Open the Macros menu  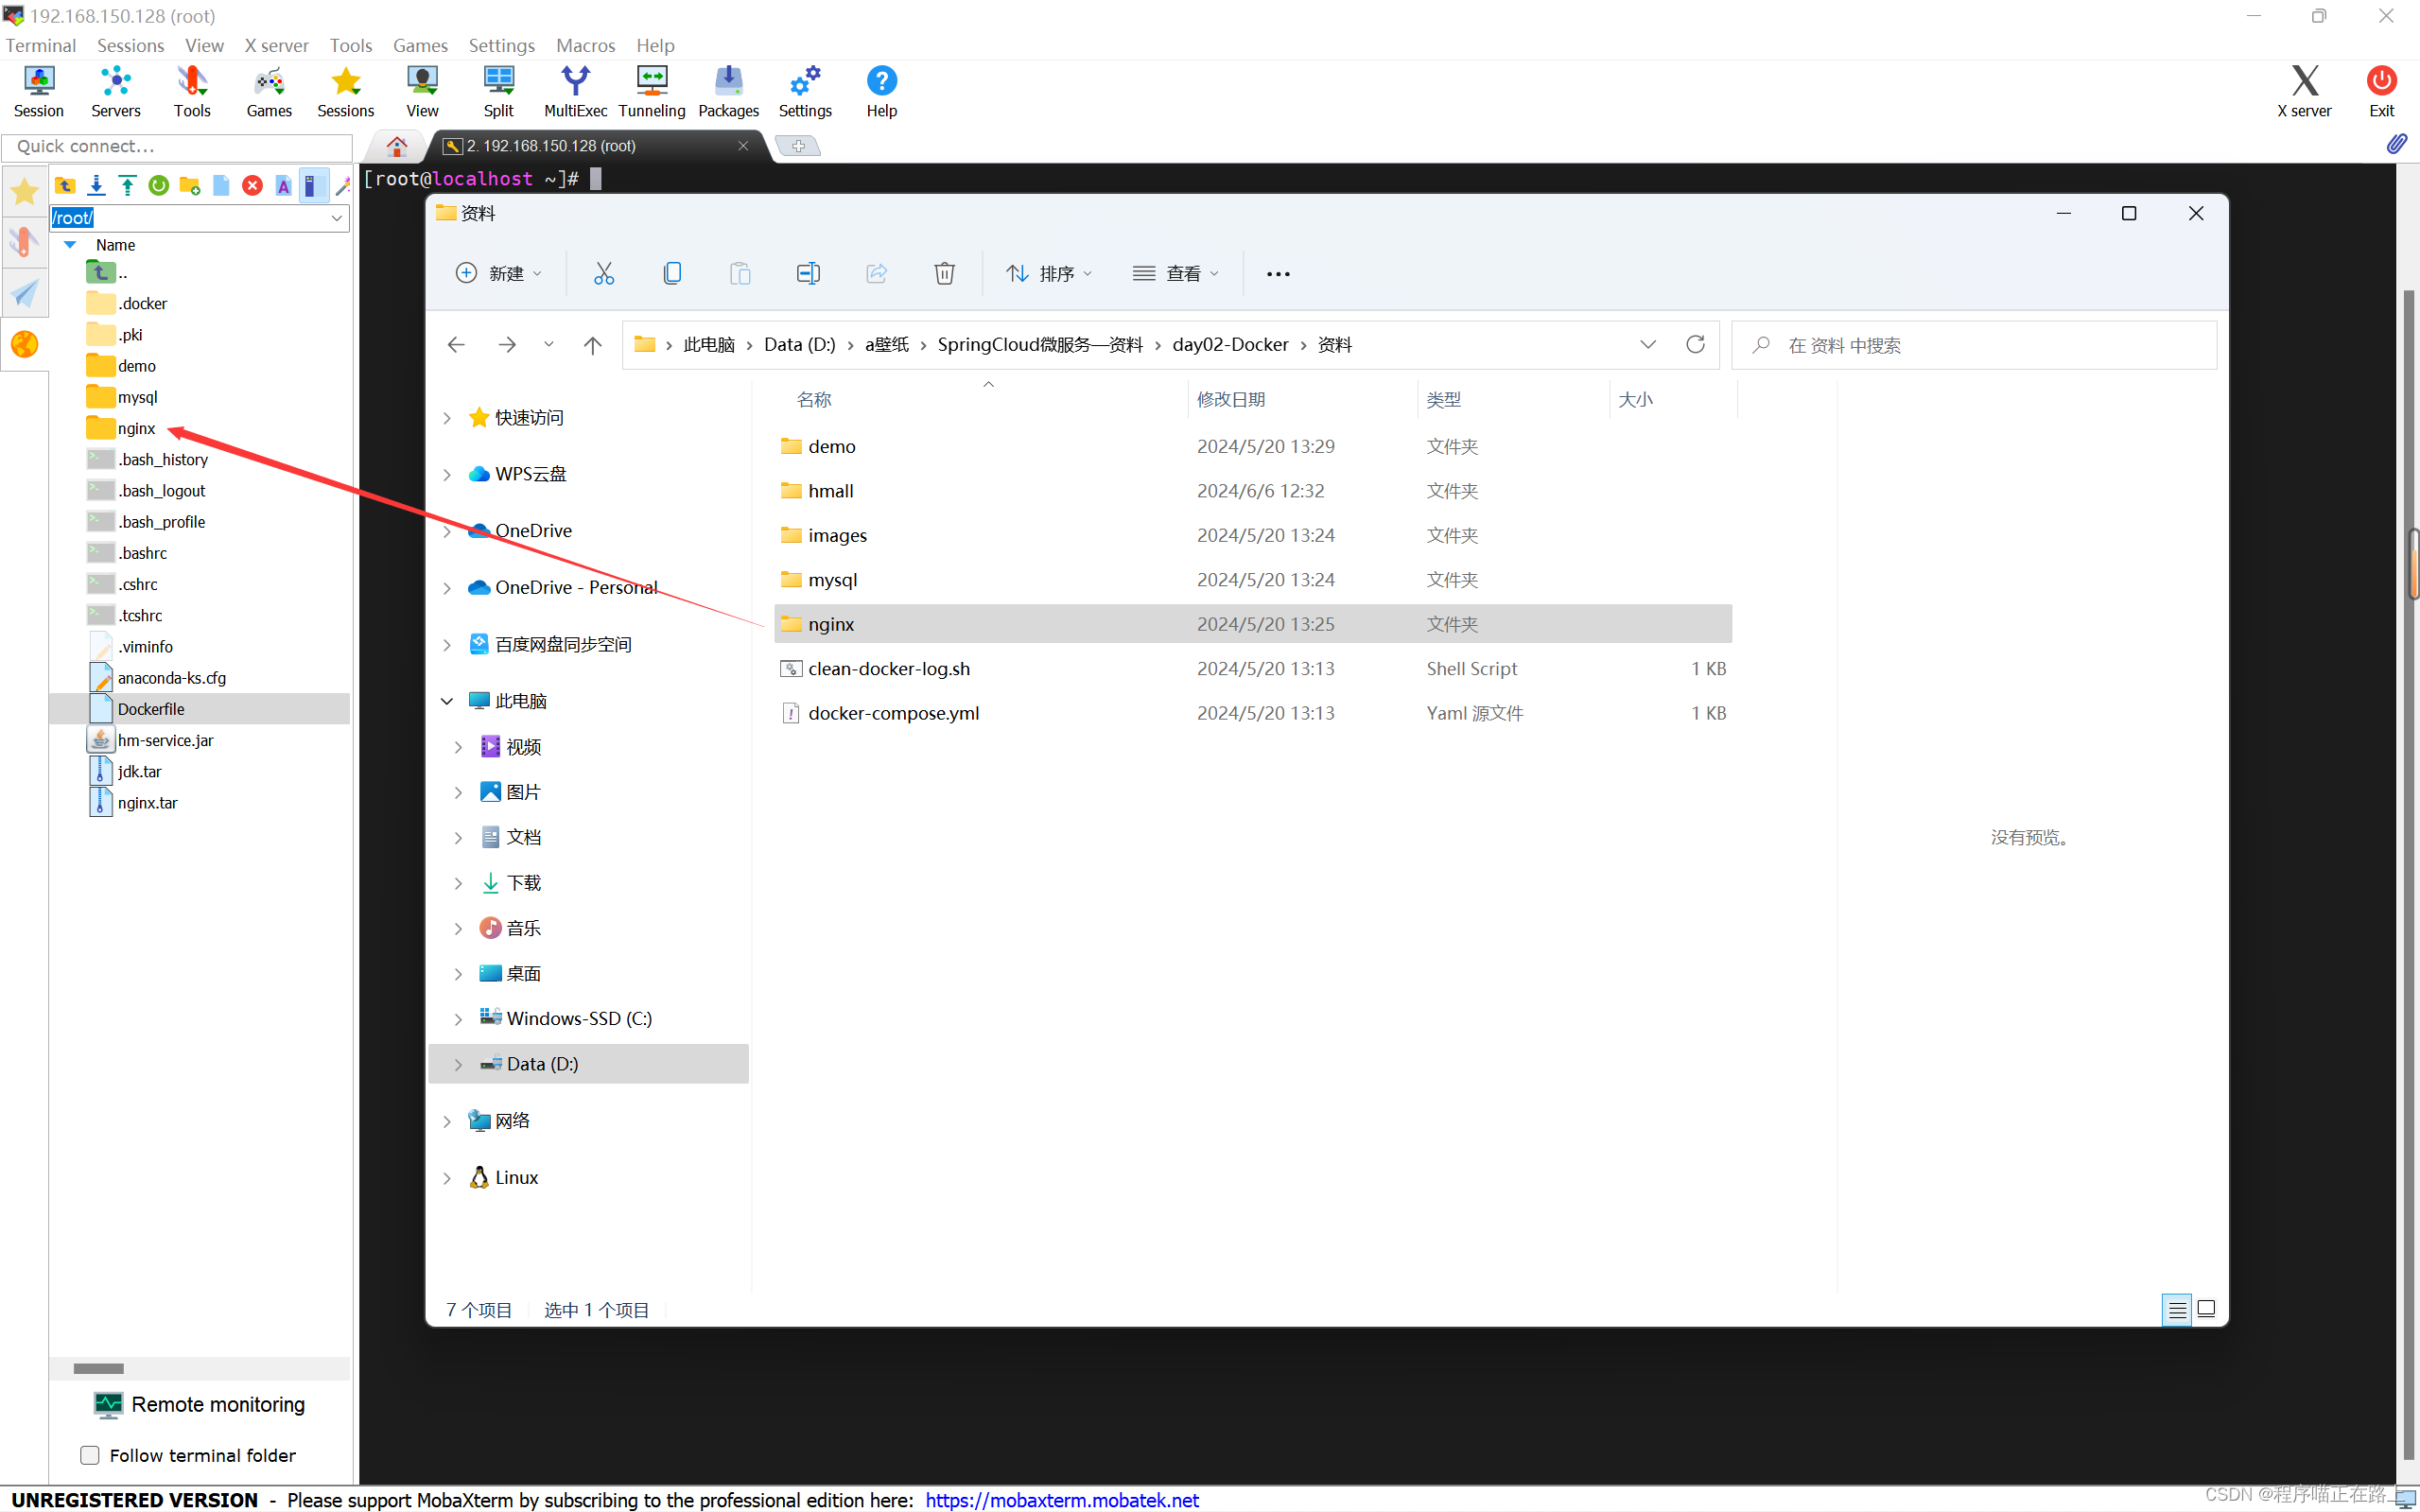[585, 45]
